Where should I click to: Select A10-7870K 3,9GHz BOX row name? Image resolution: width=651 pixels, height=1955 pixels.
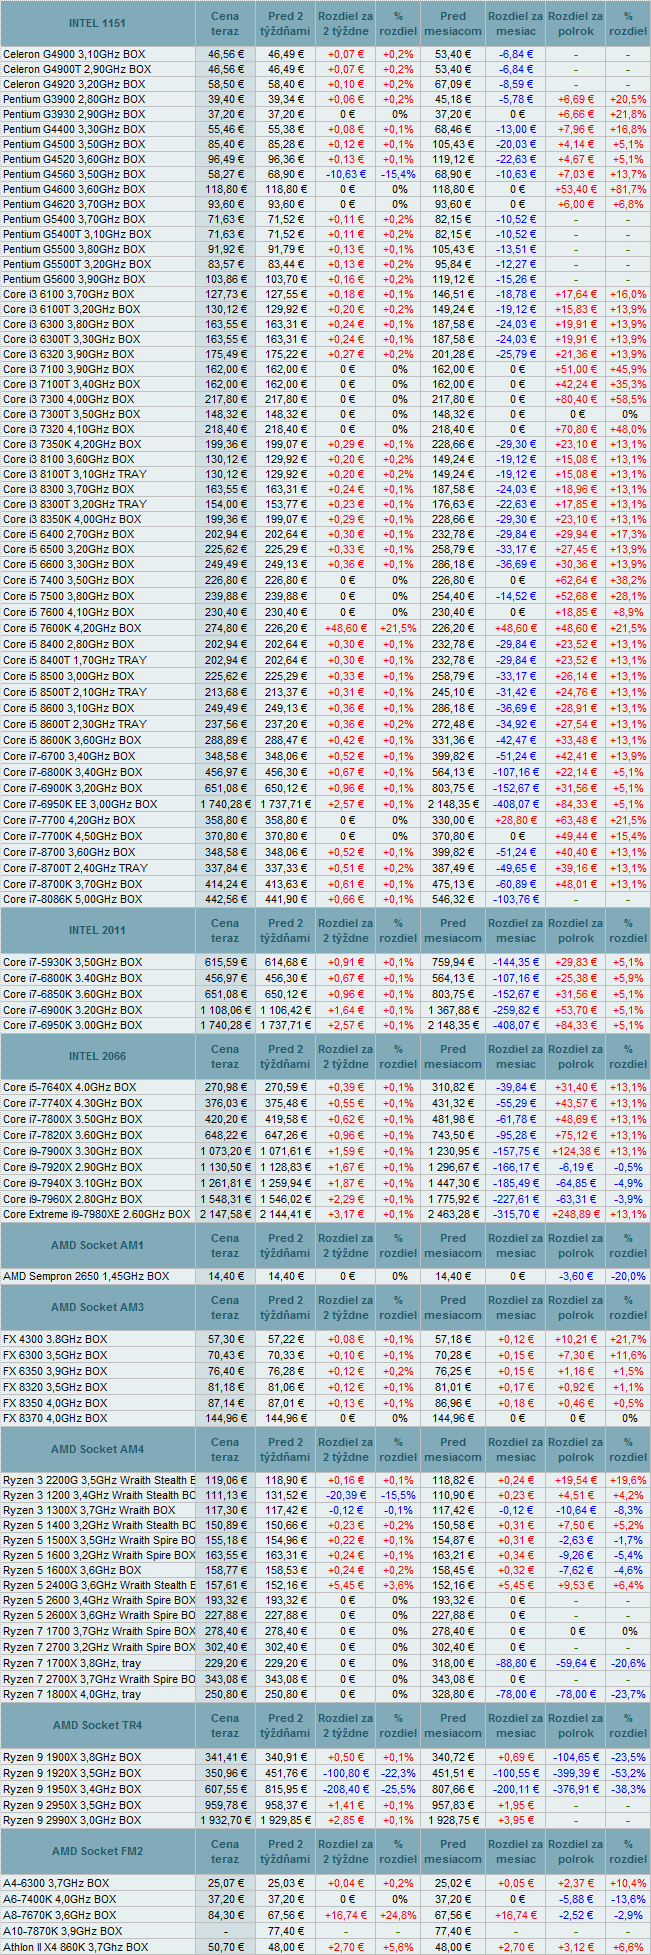click(x=63, y=1931)
